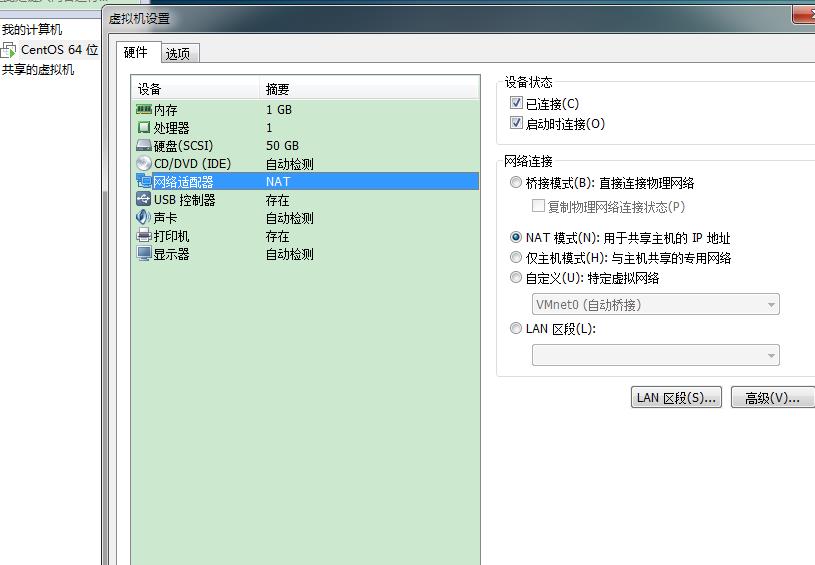The width and height of the screenshot is (815, 565).
Task: Check 复制物理网络连接状态(P) checkbox
Action: click(538, 206)
